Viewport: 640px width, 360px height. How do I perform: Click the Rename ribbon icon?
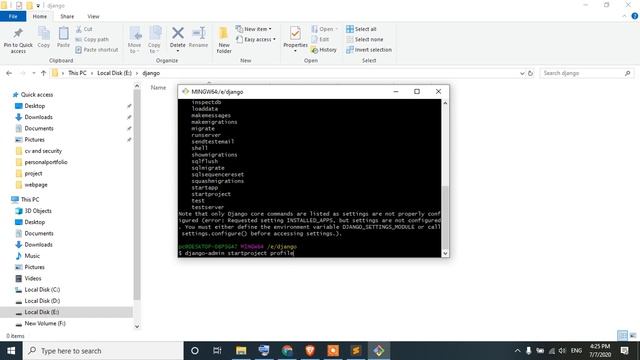[199, 33]
